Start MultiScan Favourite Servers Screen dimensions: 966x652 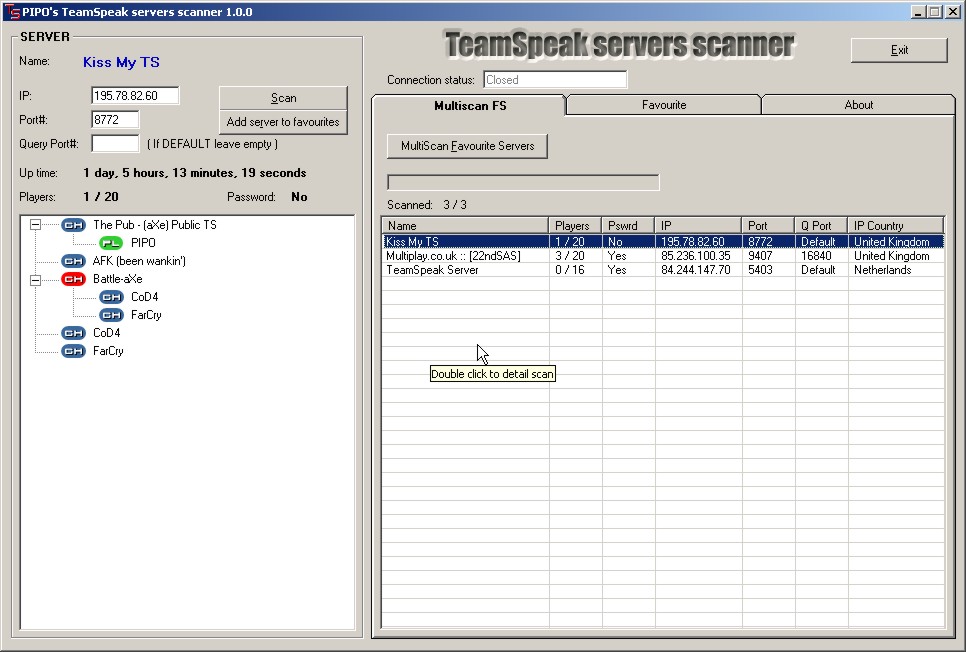click(x=468, y=146)
